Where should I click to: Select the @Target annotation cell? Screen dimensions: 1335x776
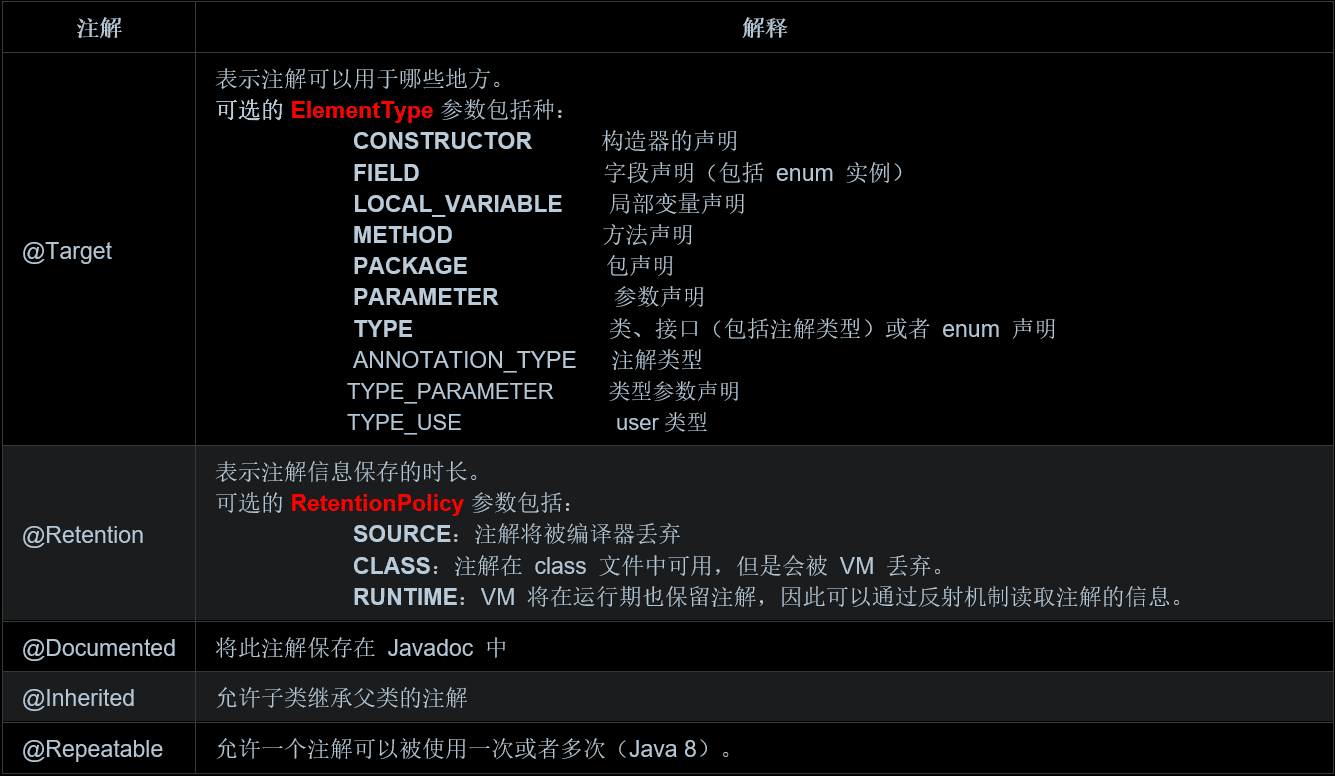[x=67, y=251]
